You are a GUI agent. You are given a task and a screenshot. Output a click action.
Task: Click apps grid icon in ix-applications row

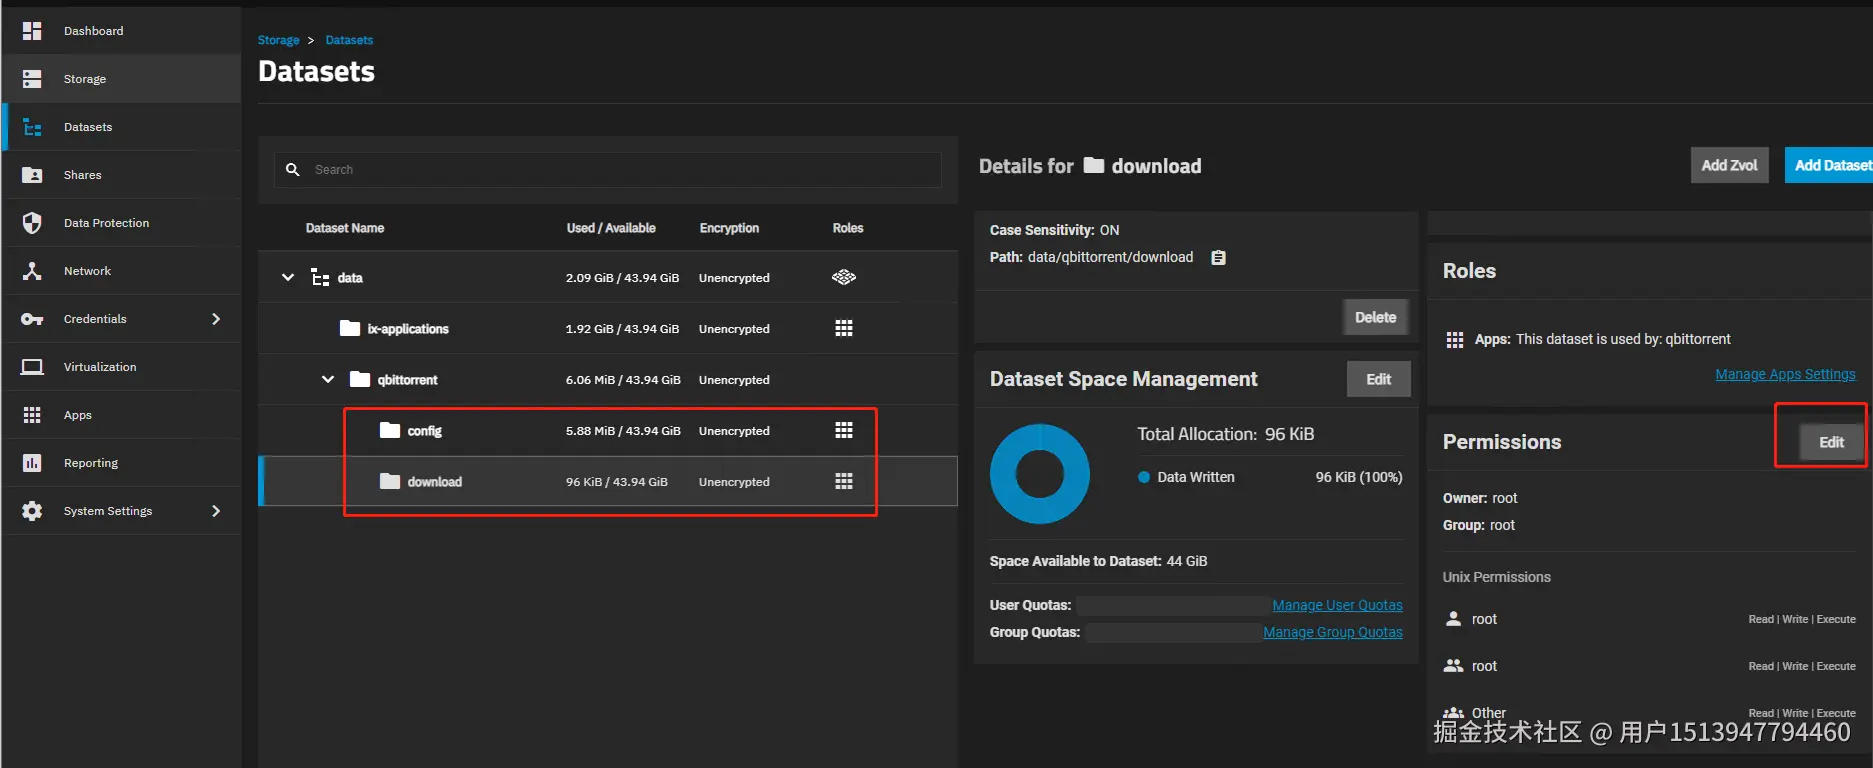844,328
